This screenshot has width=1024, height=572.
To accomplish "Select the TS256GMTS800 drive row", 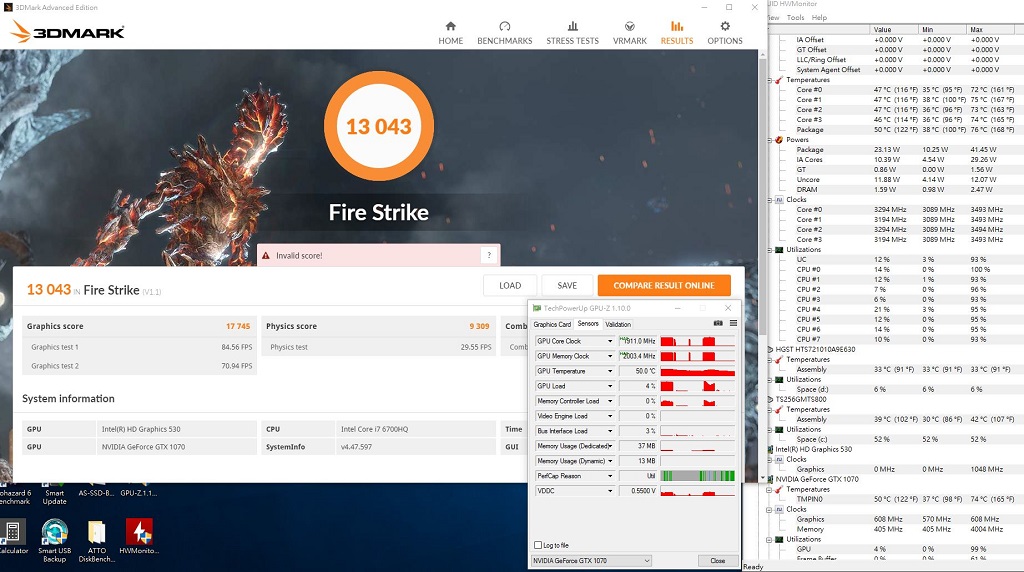I will click(x=801, y=399).
